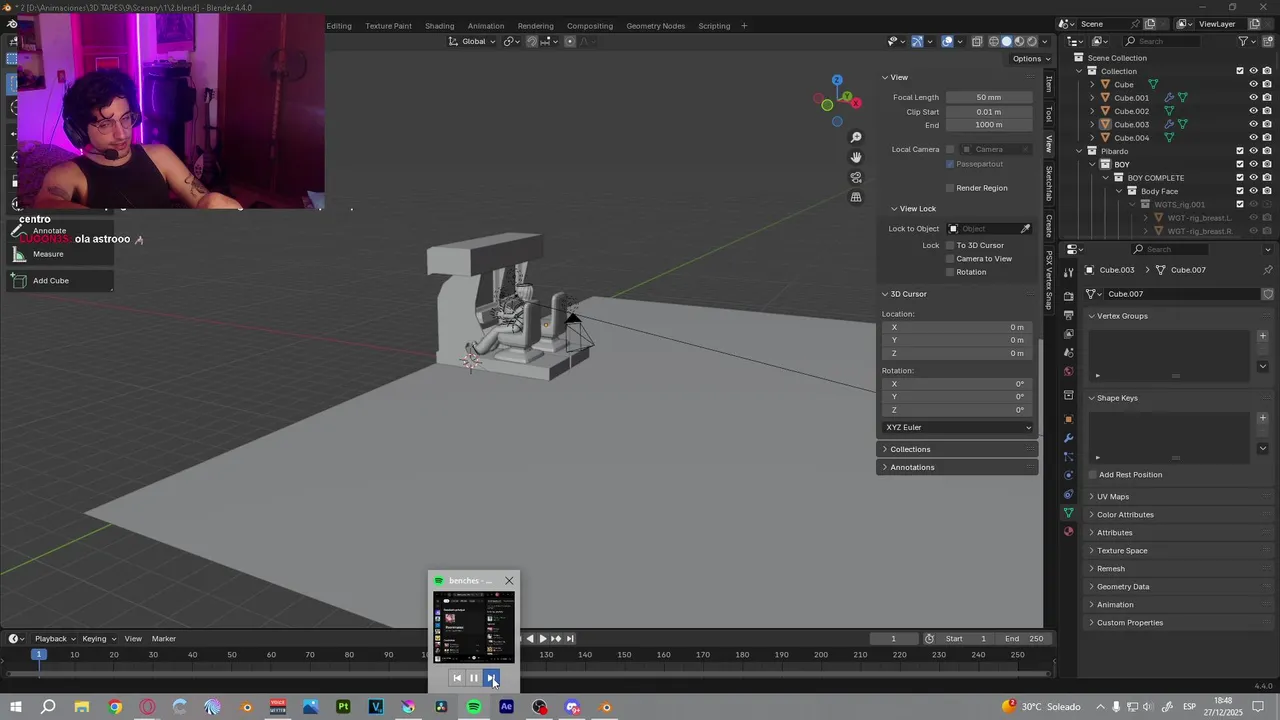Open the Item sidebar tab

(x=1048, y=84)
